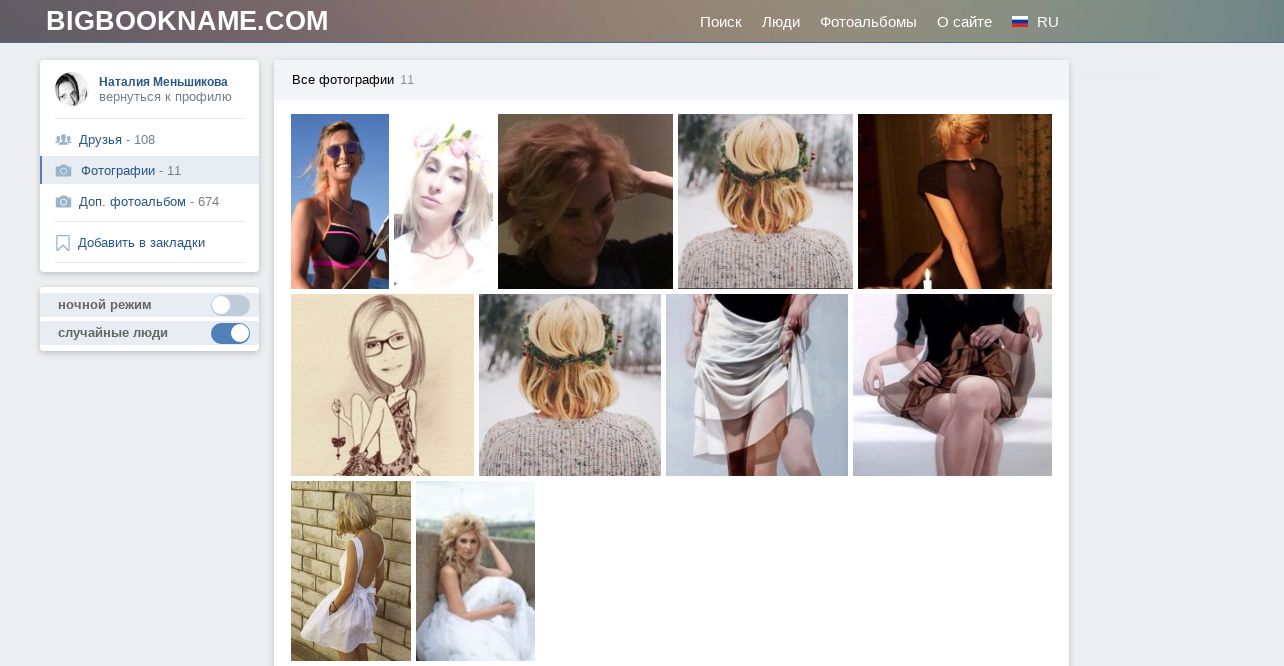Click the camera icon beside Фотографии
Screen dimensions: 1284x666
tap(64, 171)
